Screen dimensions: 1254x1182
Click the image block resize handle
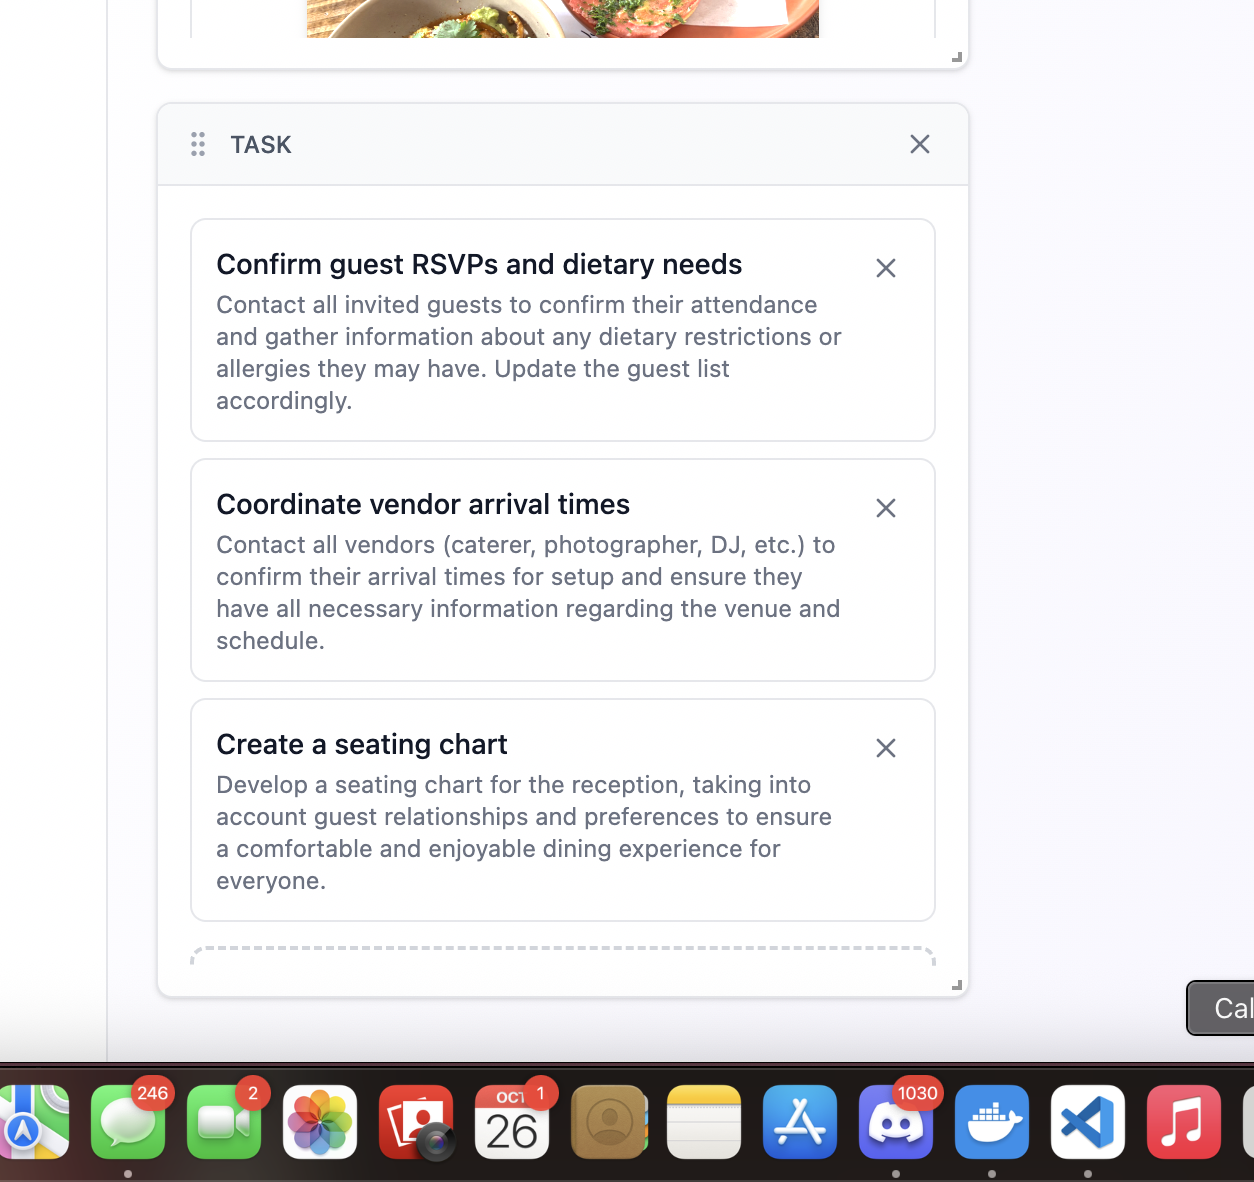coord(957,57)
